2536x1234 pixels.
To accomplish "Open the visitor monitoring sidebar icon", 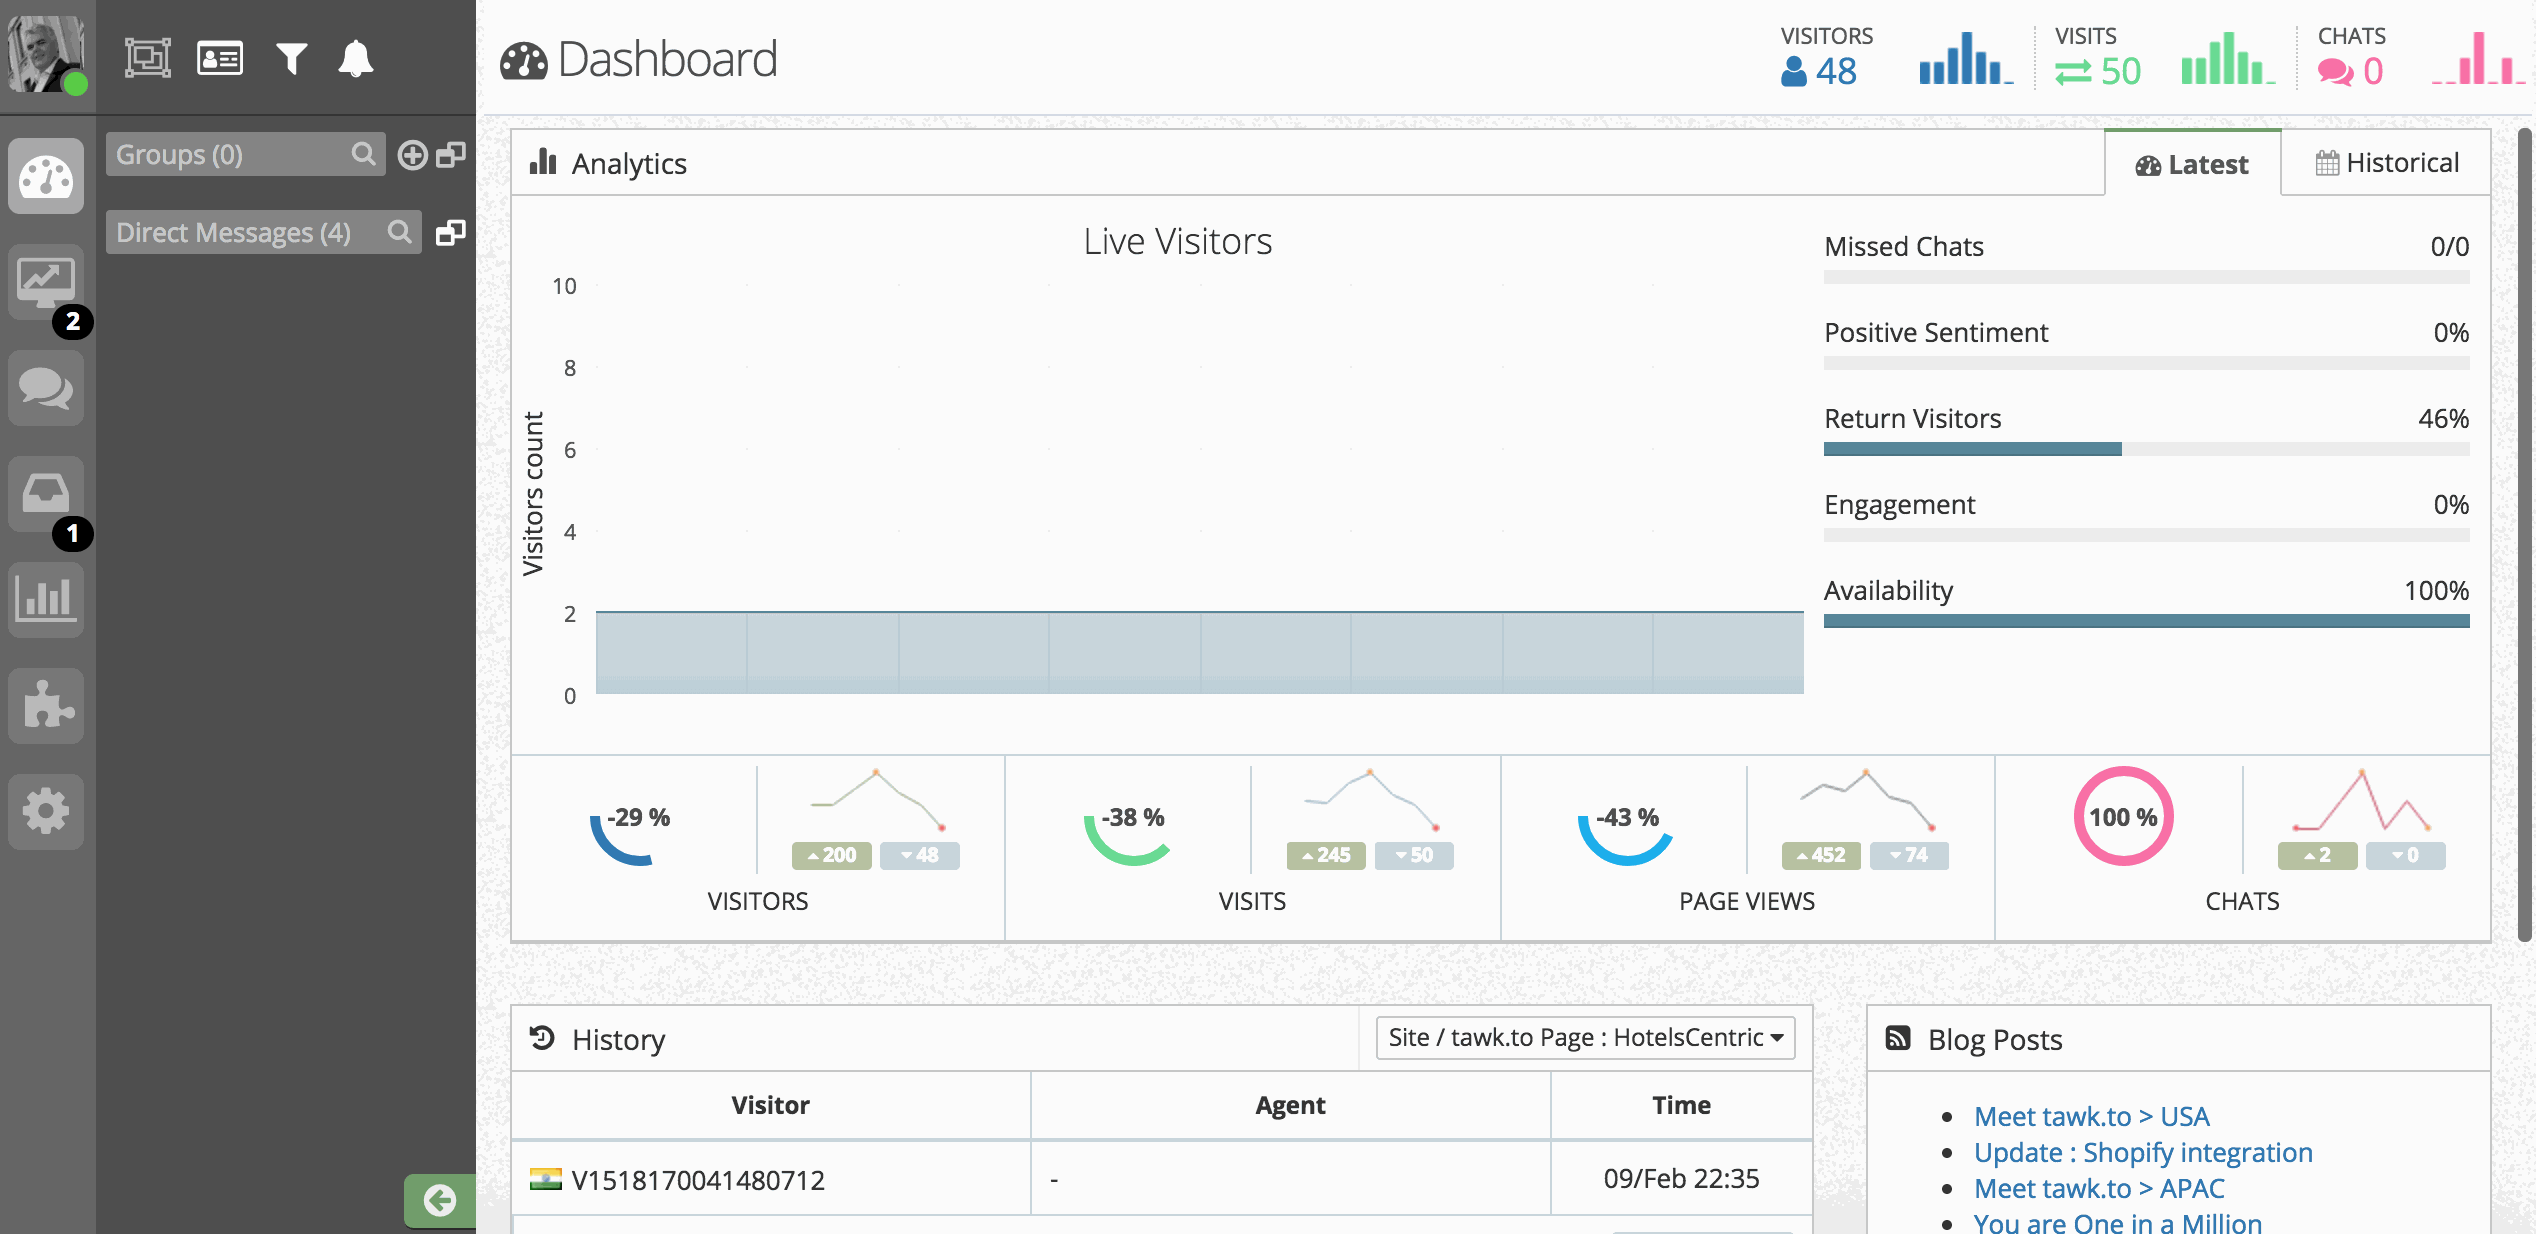I will 46,283.
